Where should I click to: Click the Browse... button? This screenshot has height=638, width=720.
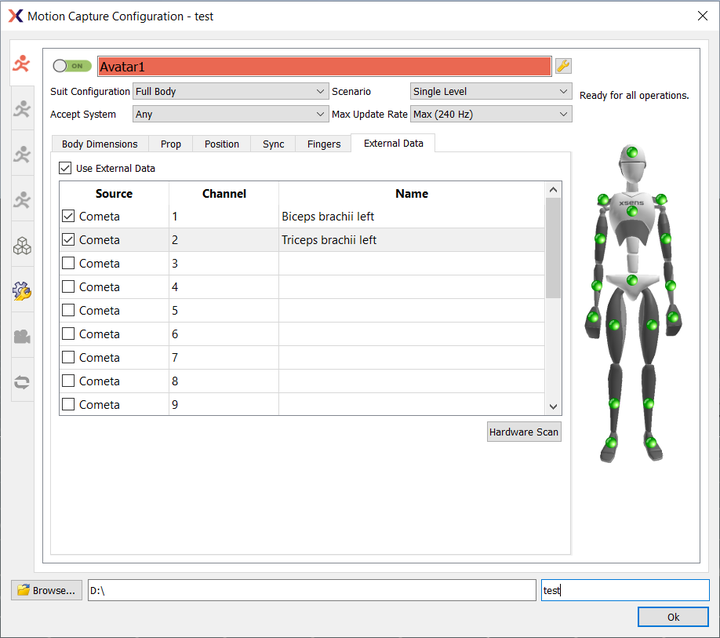pos(47,590)
